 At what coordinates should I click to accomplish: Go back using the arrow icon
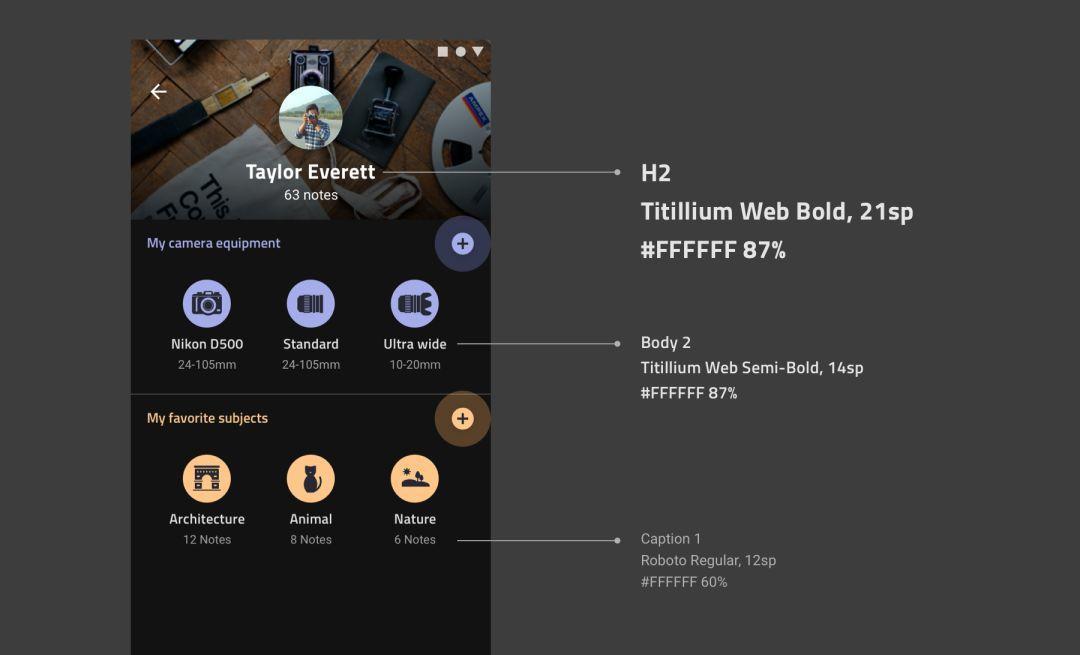click(x=158, y=92)
